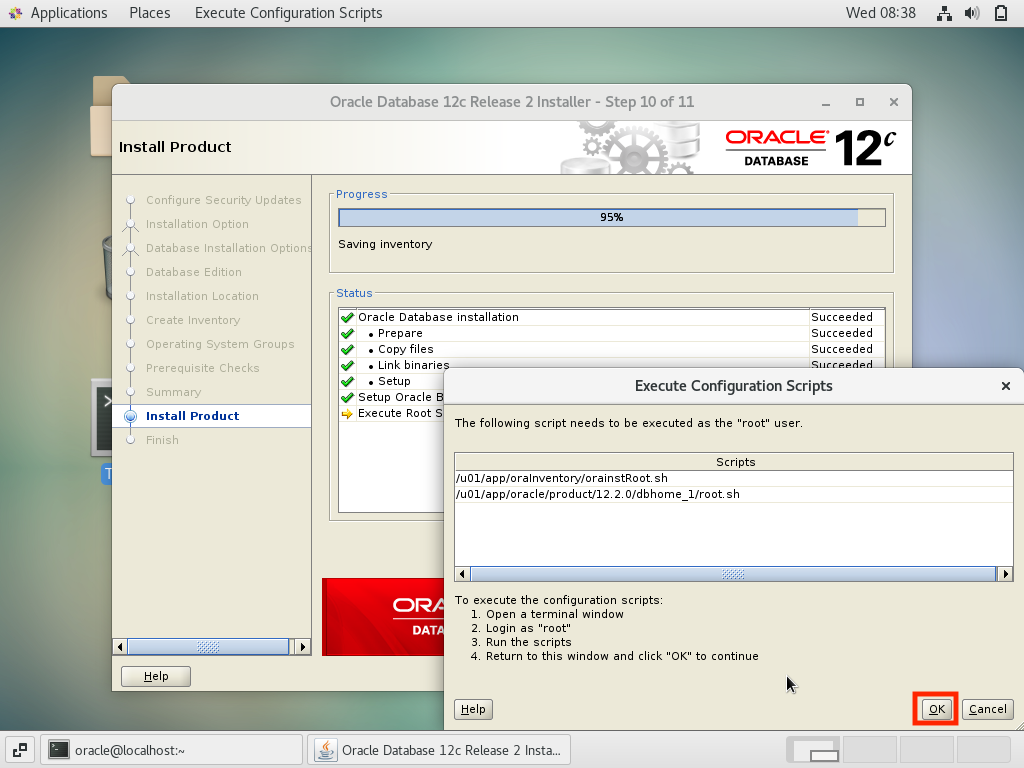Image resolution: width=1024 pixels, height=768 pixels.
Task: Select the Link binaries status row
Action: 612,365
